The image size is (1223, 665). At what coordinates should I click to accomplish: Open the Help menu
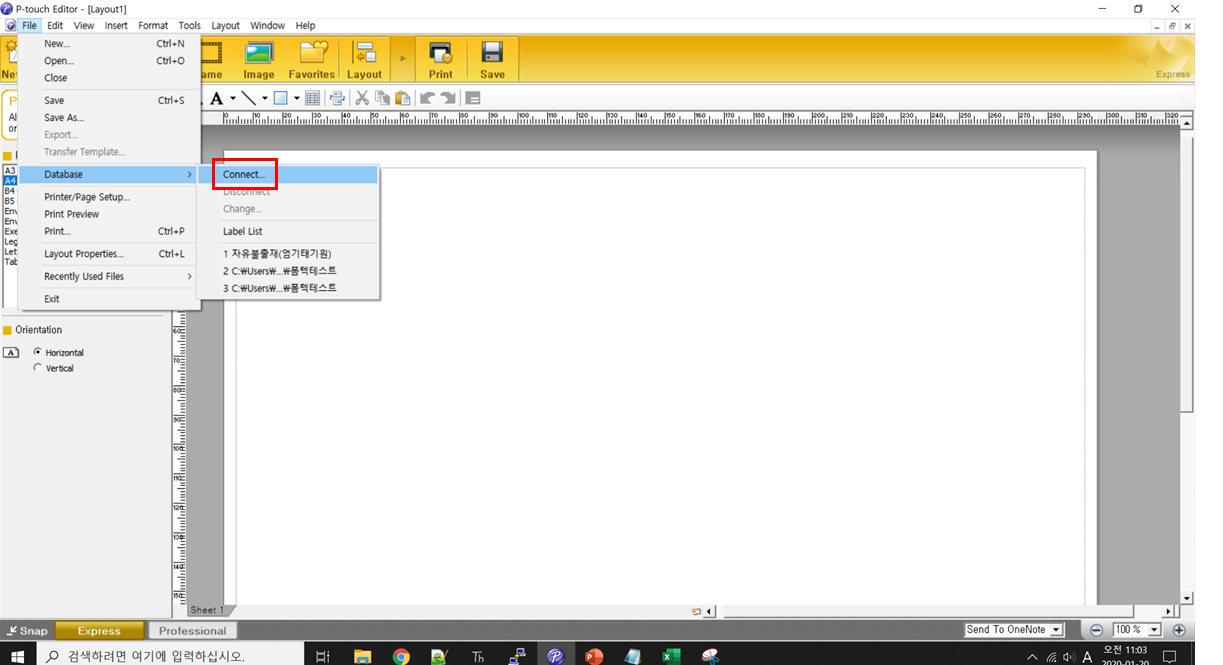[305, 25]
